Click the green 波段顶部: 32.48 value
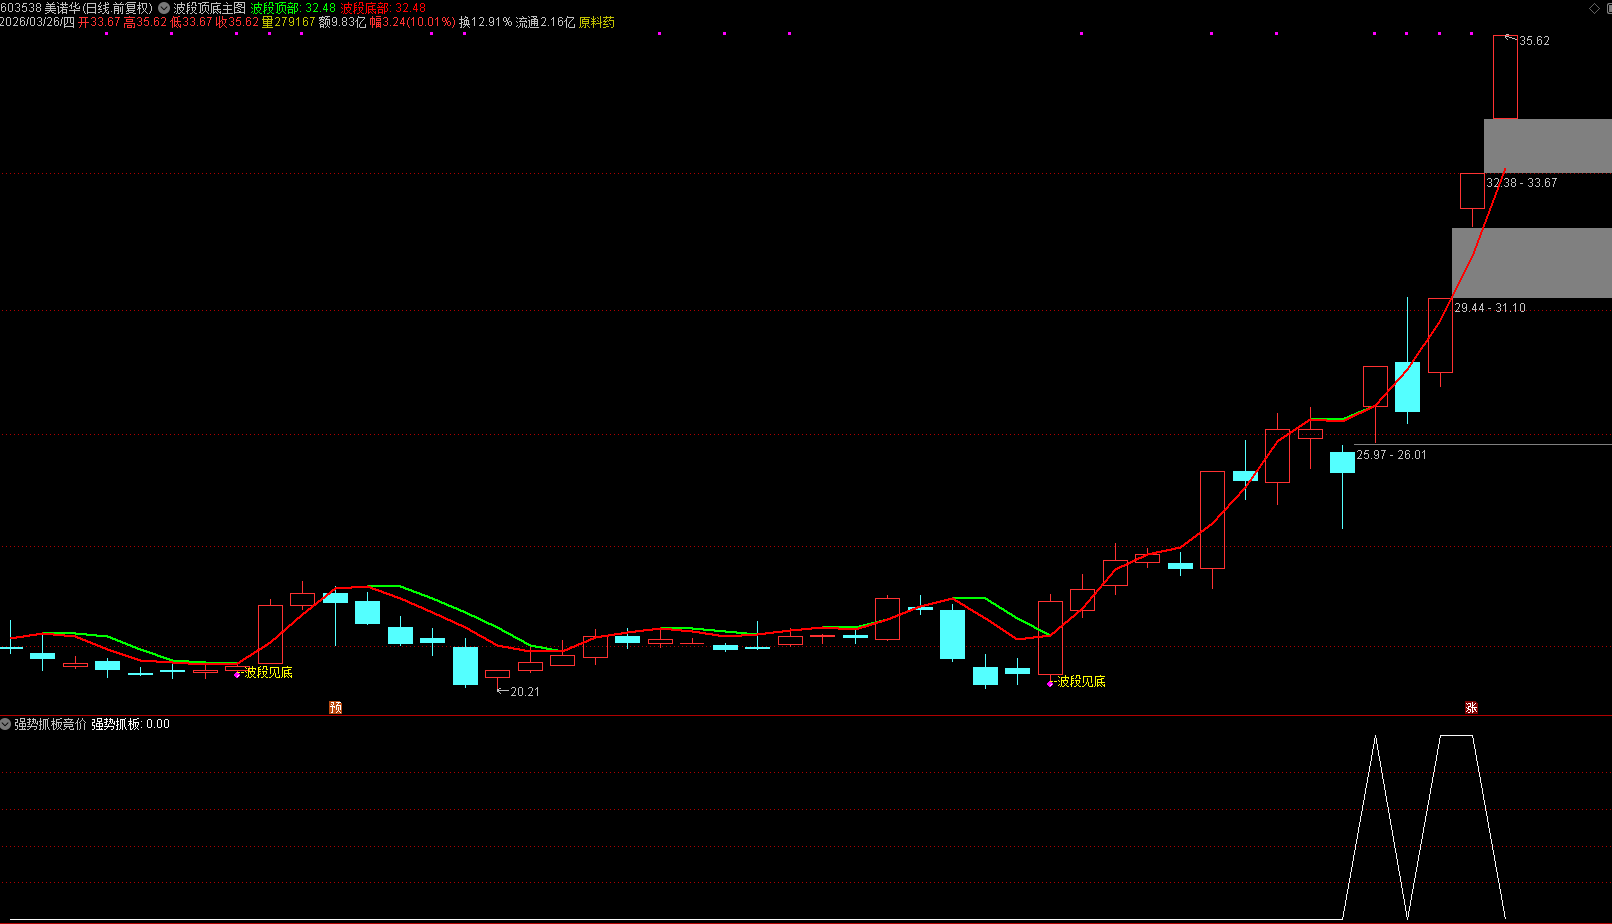This screenshot has height=924, width=1612. [x=293, y=8]
